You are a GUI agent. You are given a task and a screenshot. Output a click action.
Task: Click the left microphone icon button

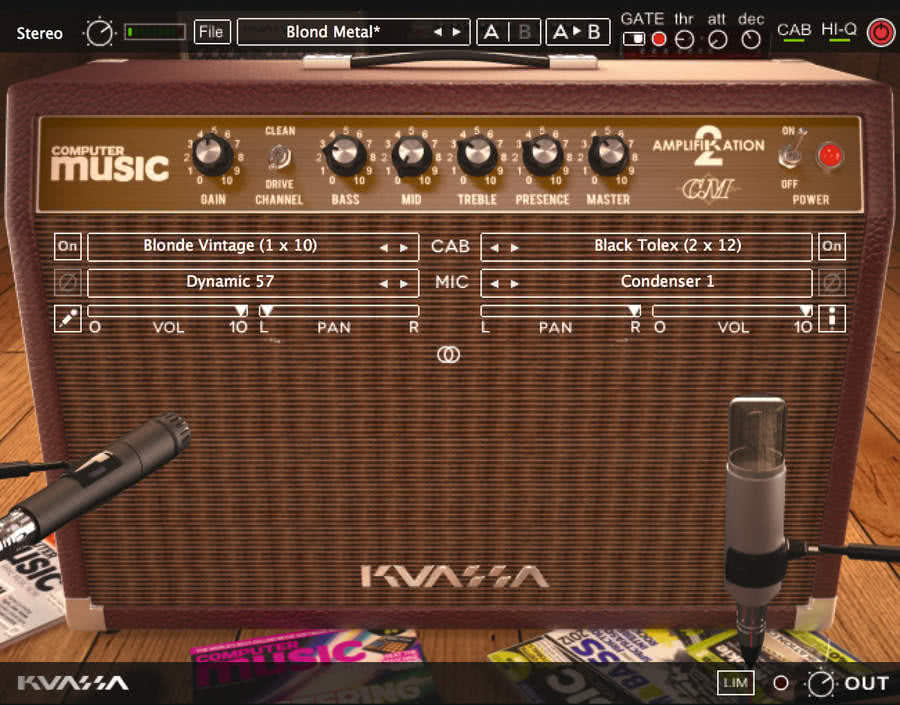[67, 319]
